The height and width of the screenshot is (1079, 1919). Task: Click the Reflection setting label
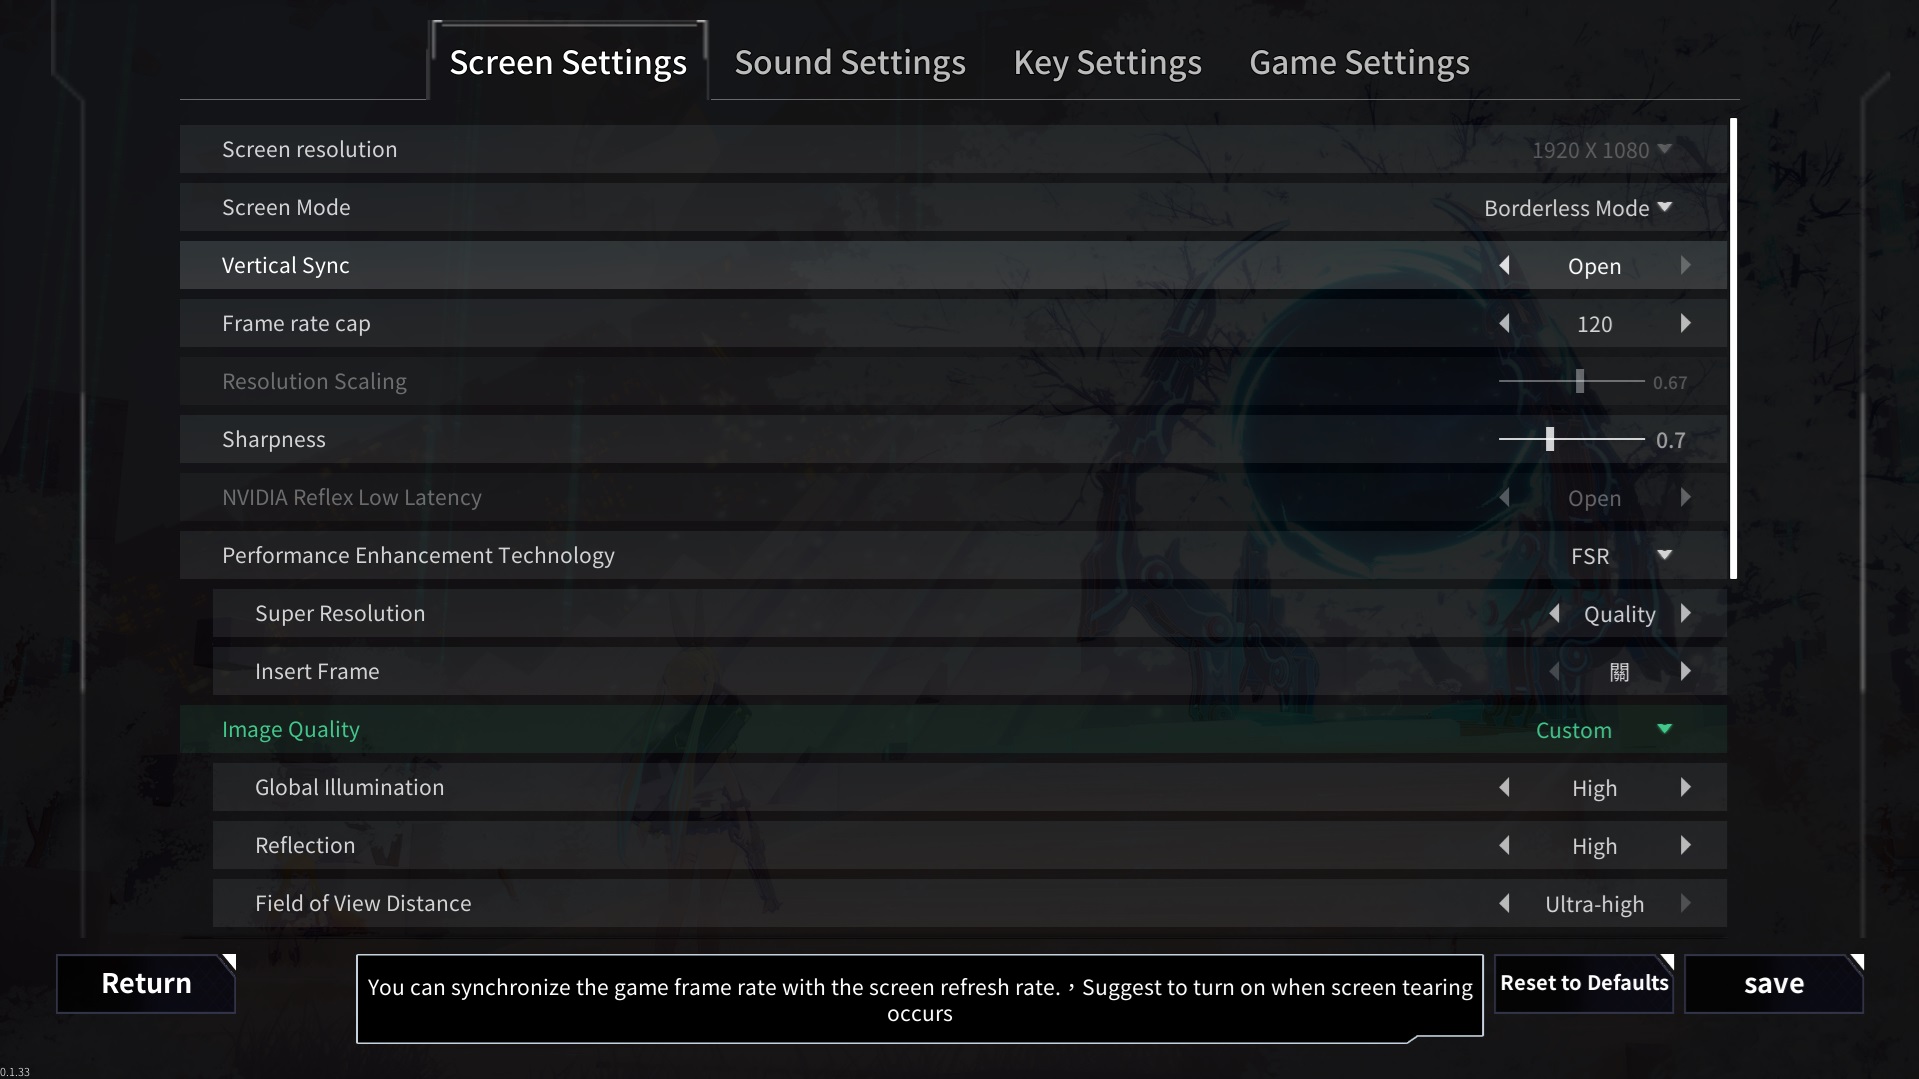[305, 846]
